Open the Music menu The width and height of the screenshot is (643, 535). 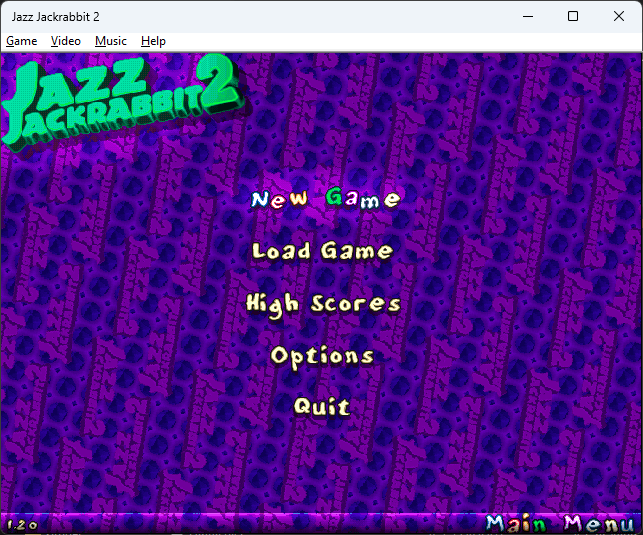point(111,41)
